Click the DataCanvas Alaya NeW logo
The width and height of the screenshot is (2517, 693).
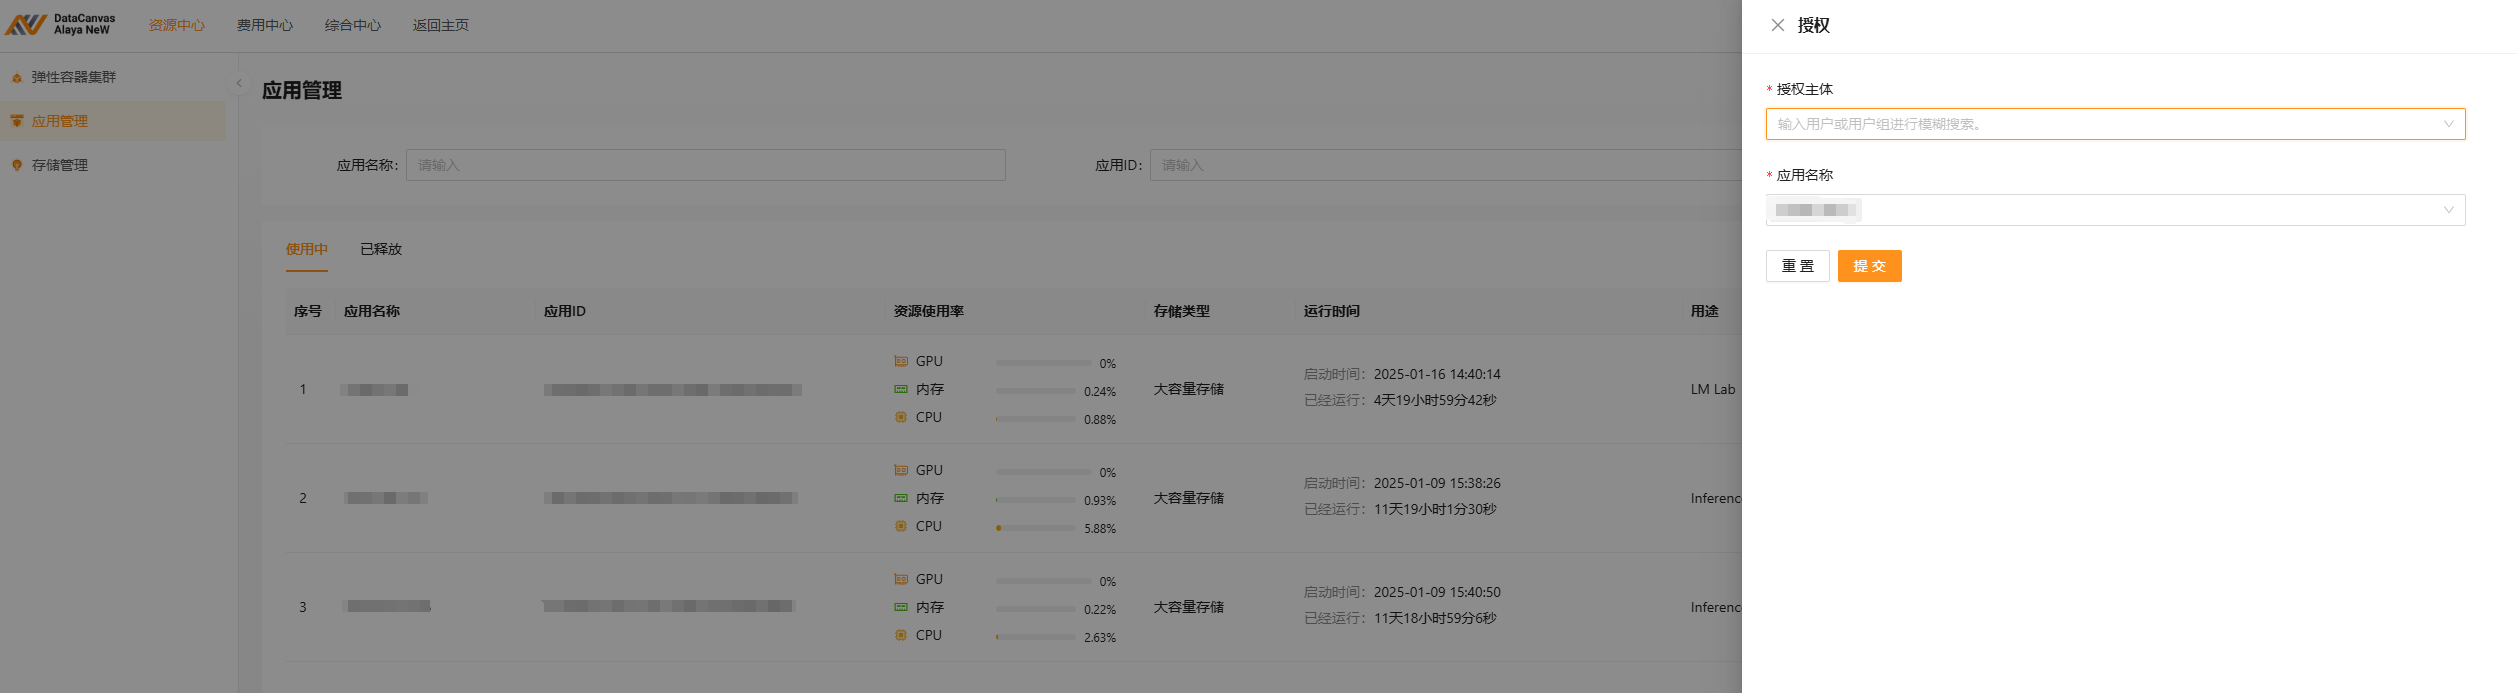pos(60,25)
